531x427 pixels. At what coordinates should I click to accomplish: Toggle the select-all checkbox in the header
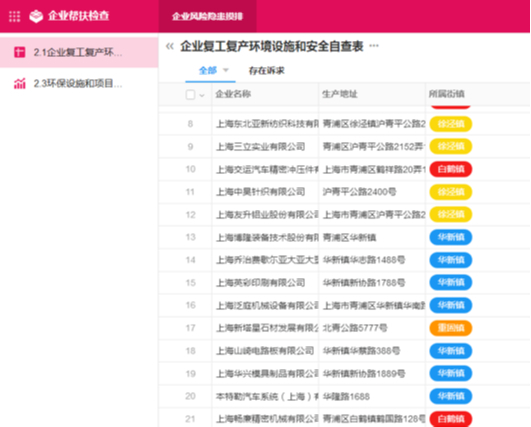(190, 94)
